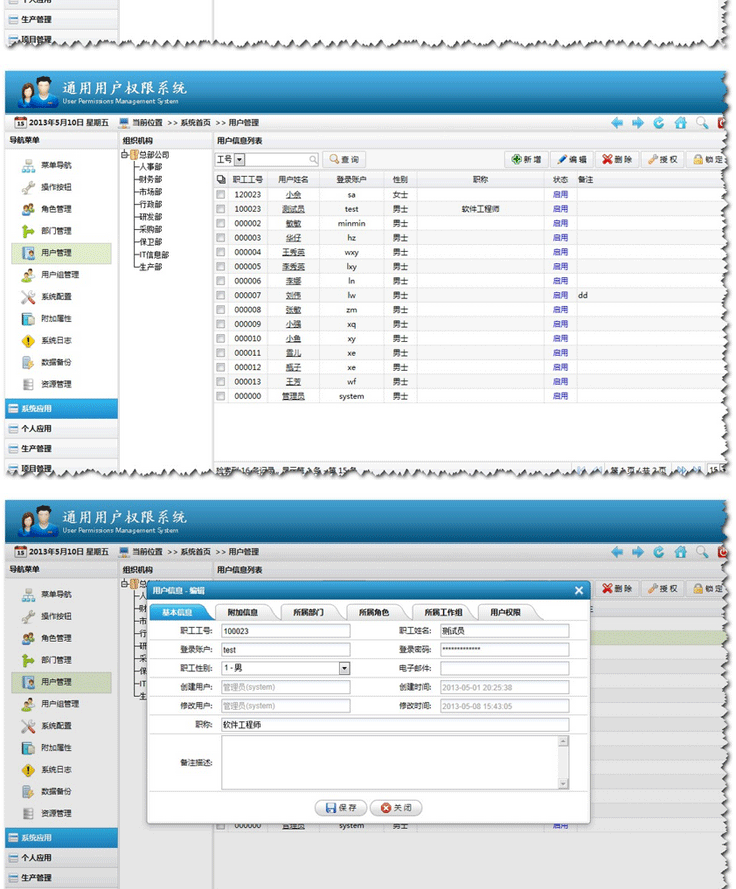Click magnifier icon in user list top toolbar
Screen dimensions: 736x889
point(702,122)
